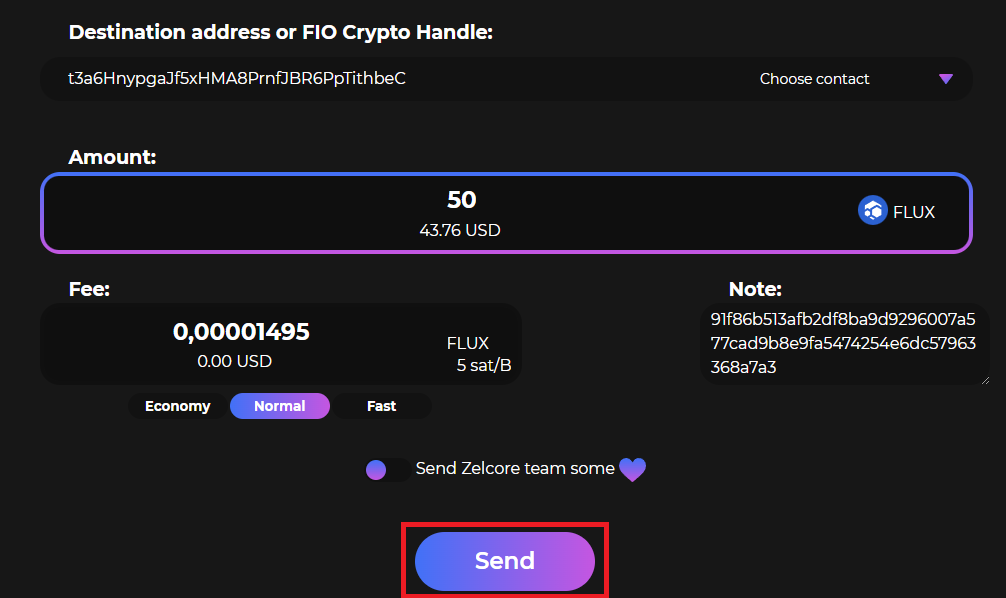Click the Note text area
1006x598 pixels.
(844, 344)
